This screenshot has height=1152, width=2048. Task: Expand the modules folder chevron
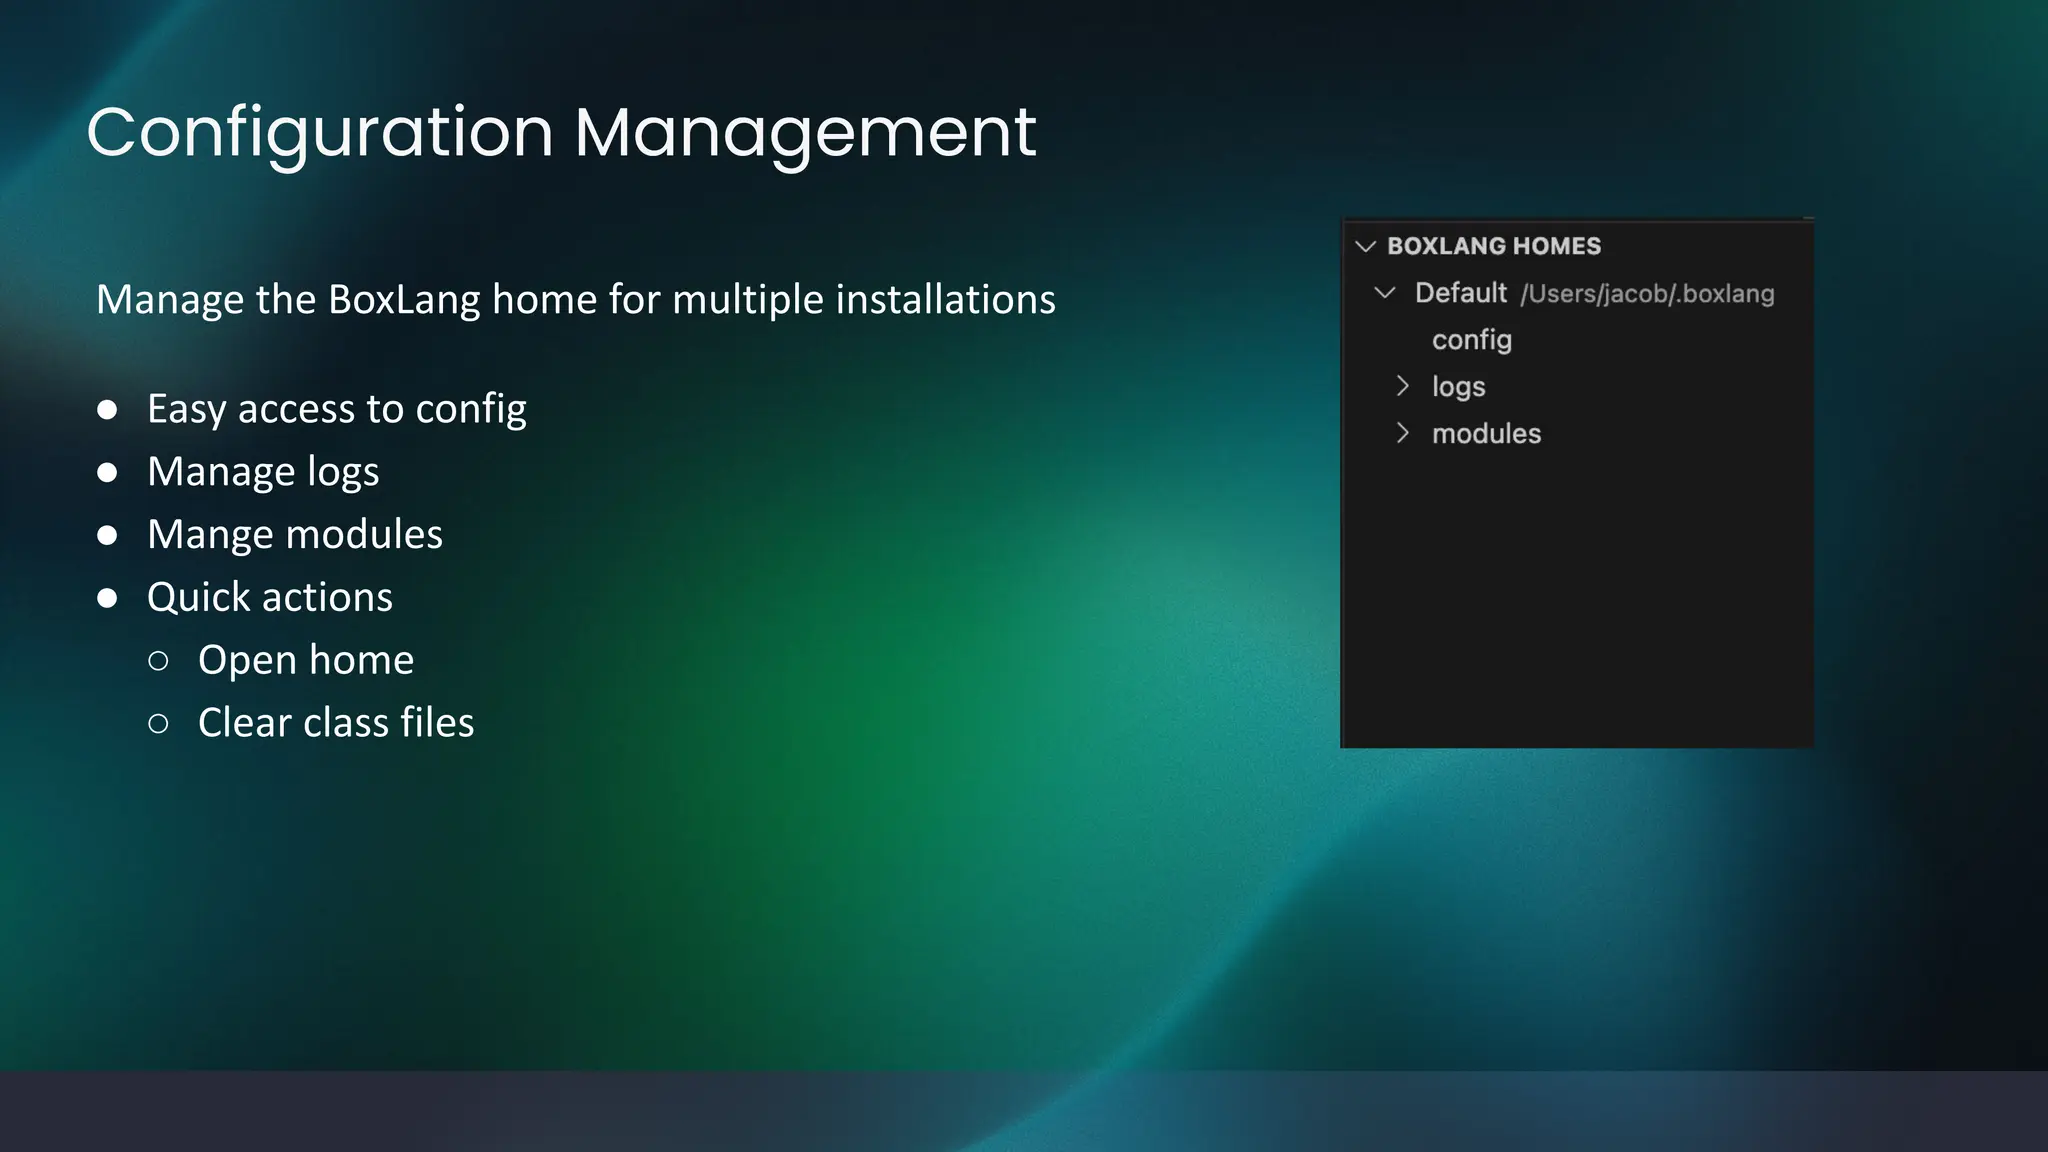click(x=1403, y=433)
